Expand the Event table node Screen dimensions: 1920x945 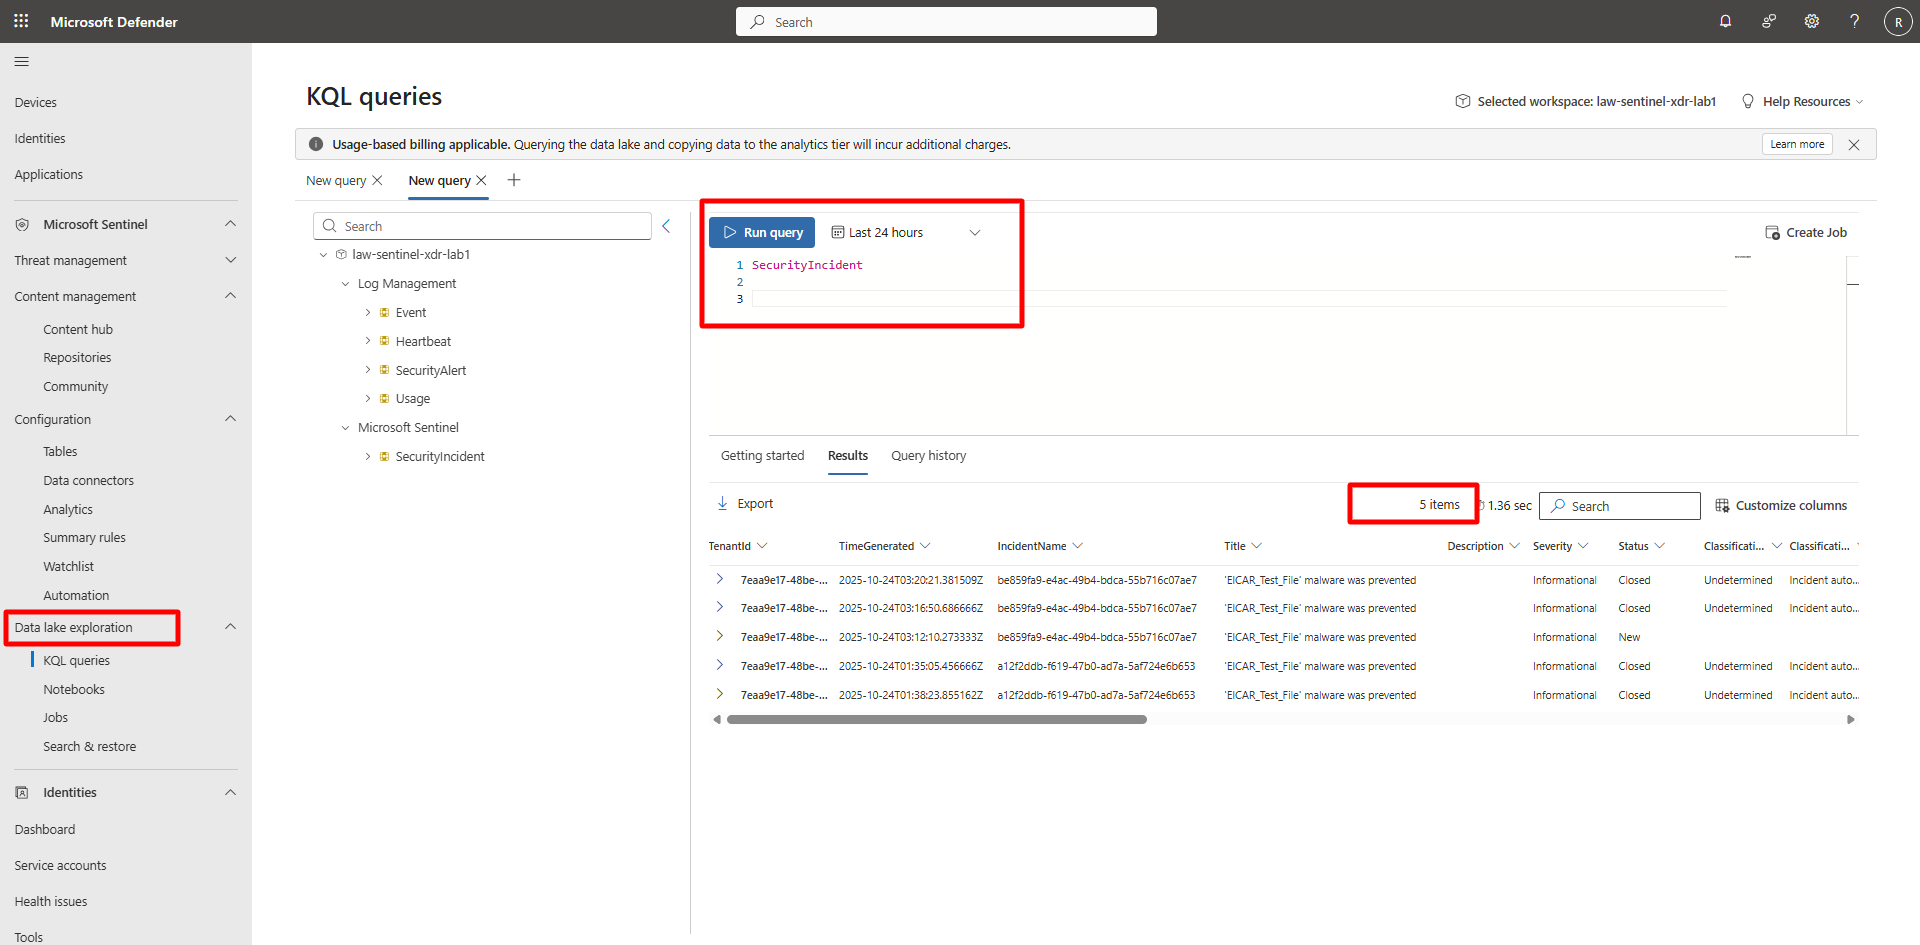click(367, 312)
